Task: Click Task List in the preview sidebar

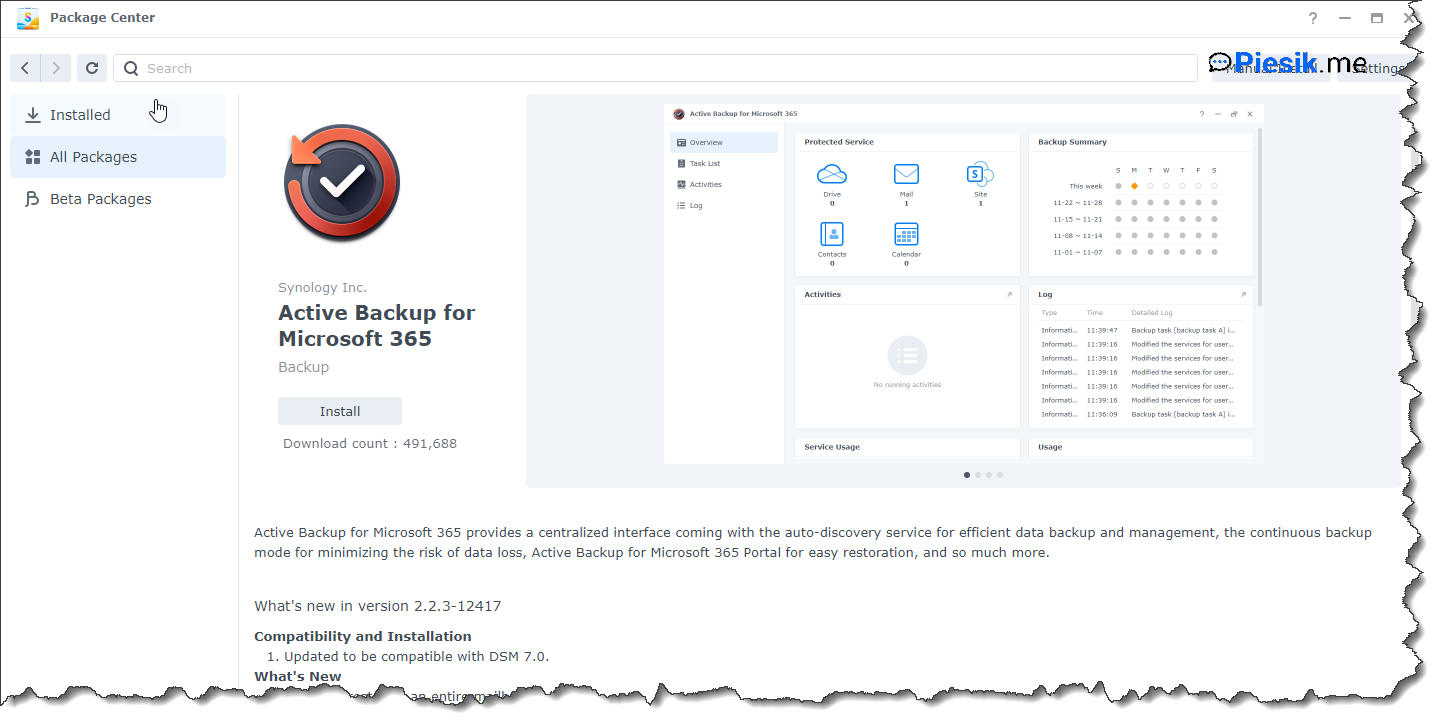Action: [704, 163]
